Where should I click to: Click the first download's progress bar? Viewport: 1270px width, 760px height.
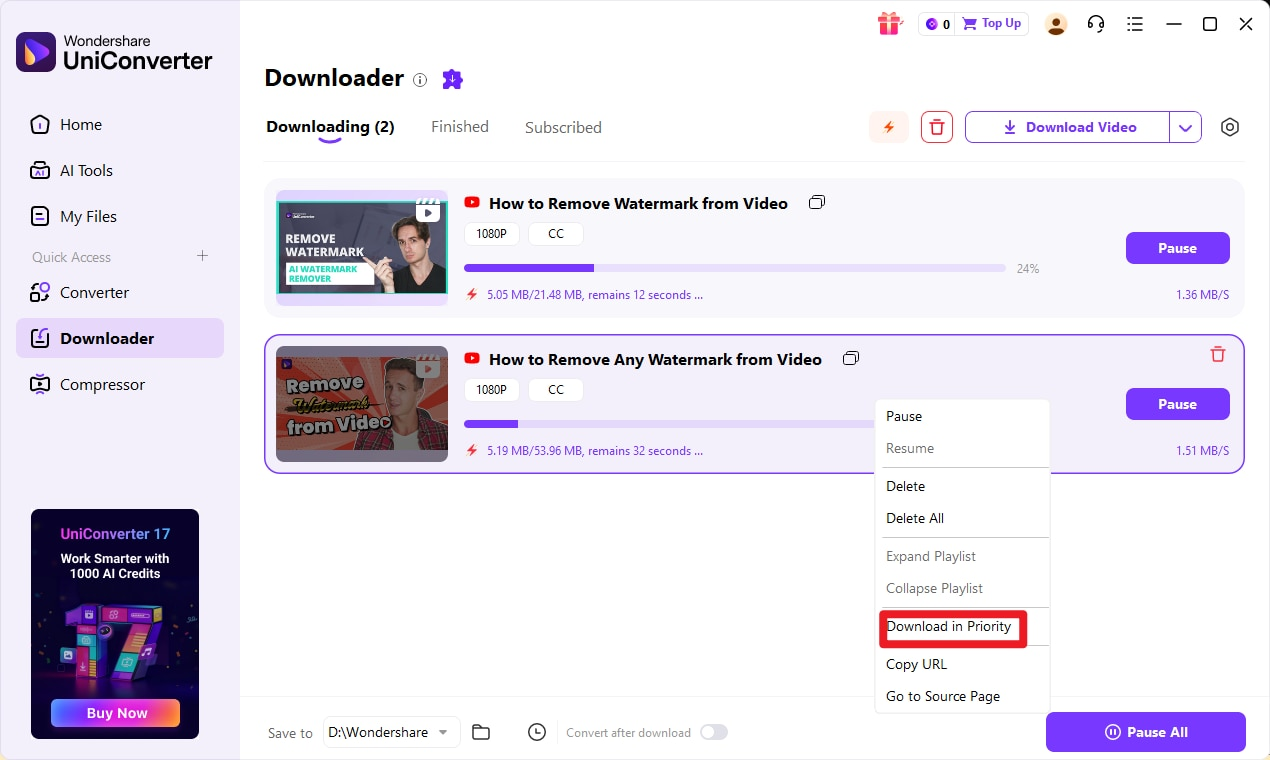coord(735,268)
